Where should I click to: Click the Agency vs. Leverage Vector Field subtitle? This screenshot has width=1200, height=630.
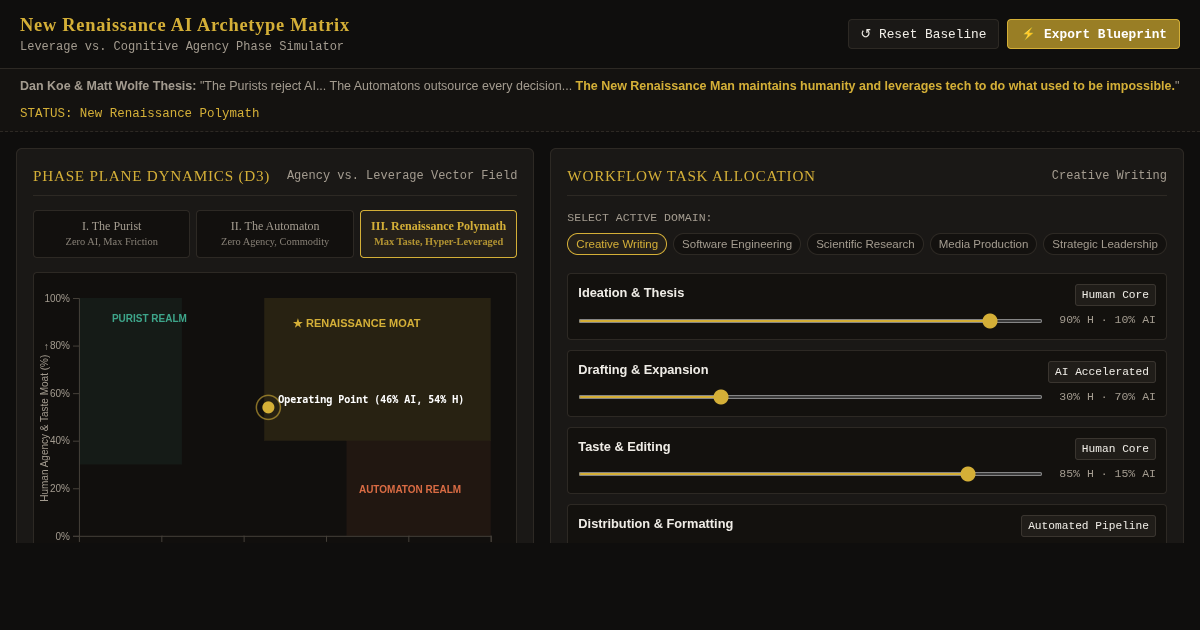tap(402, 176)
